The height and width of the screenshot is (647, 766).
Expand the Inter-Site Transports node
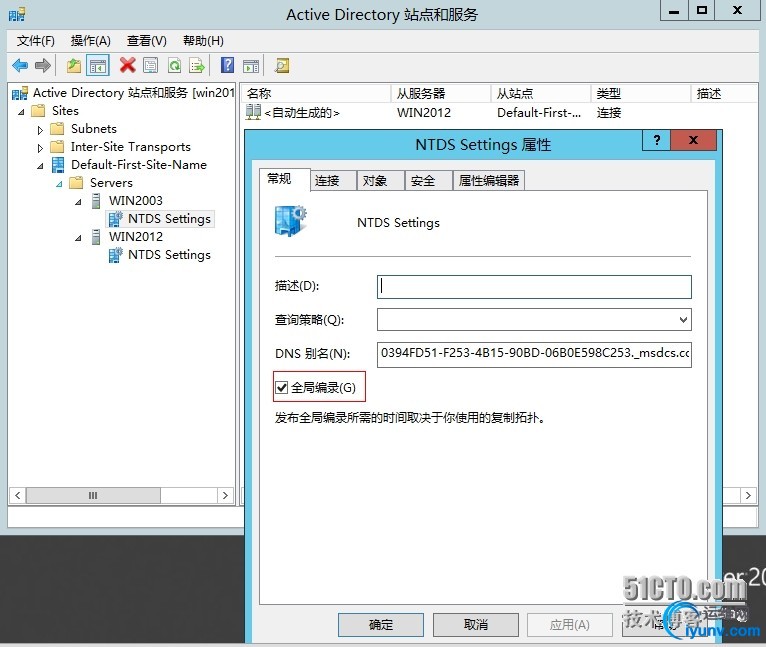coord(40,148)
